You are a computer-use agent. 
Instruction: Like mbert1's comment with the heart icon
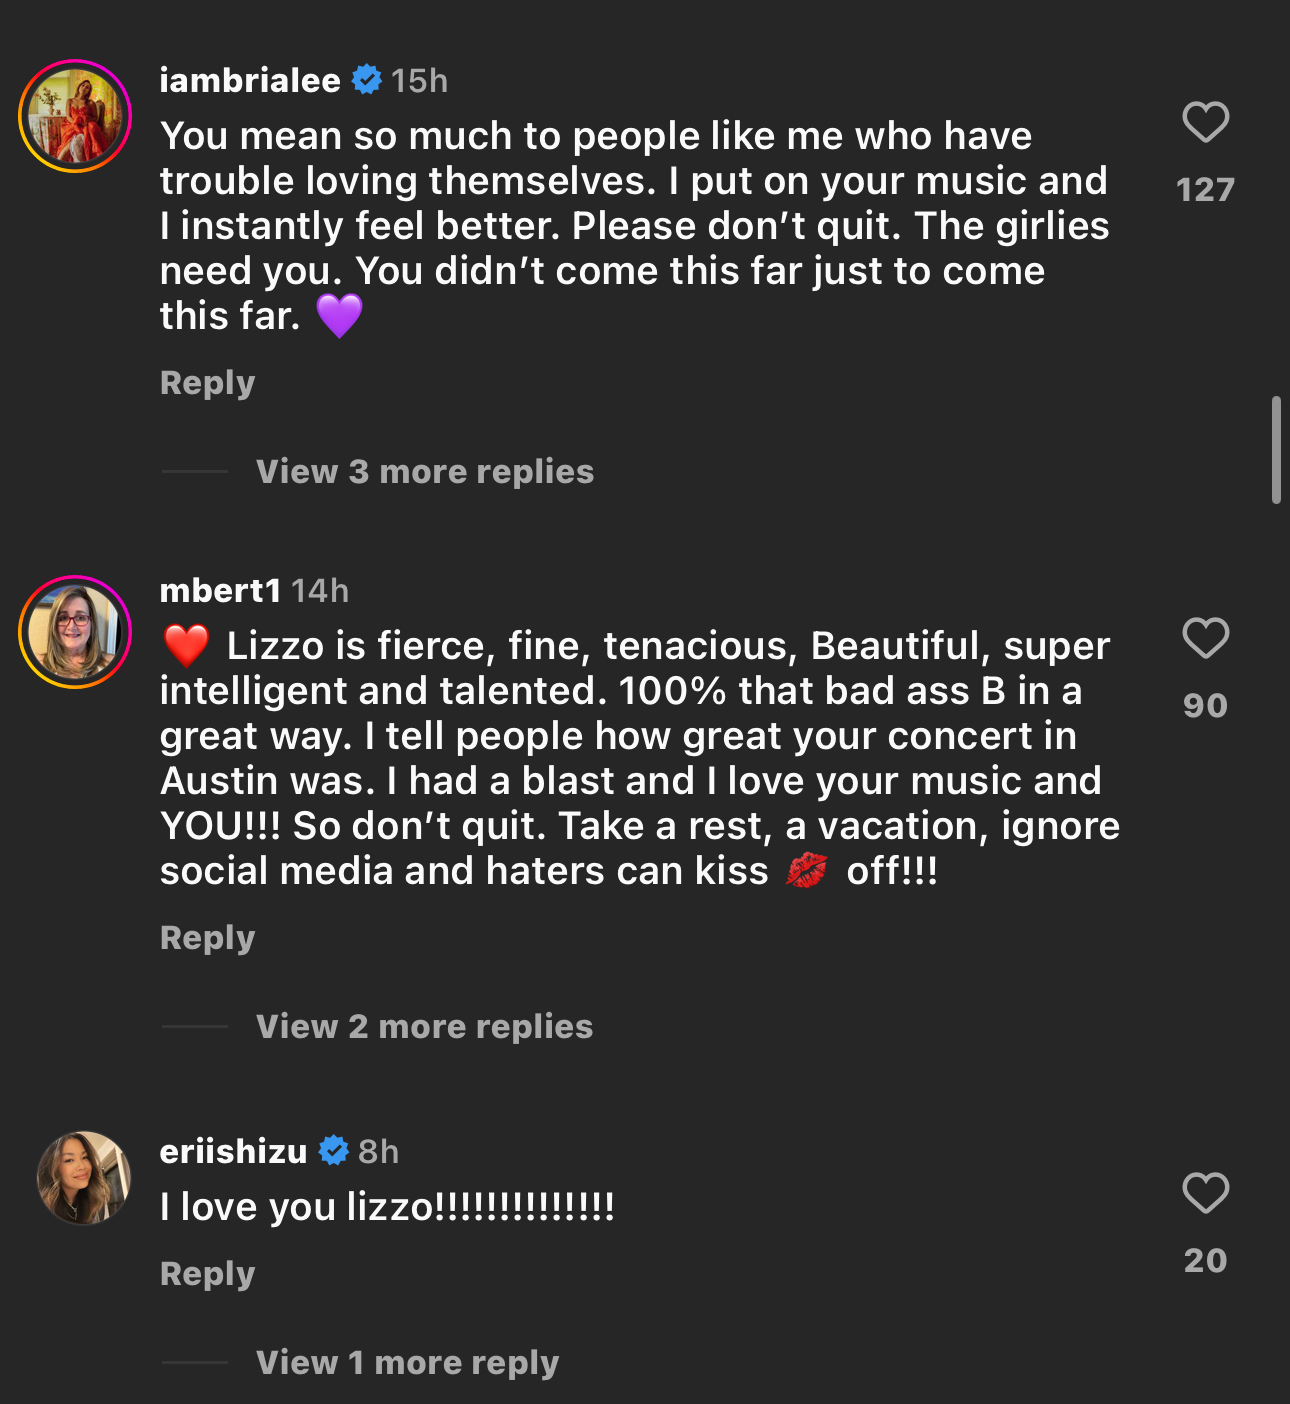[1204, 638]
